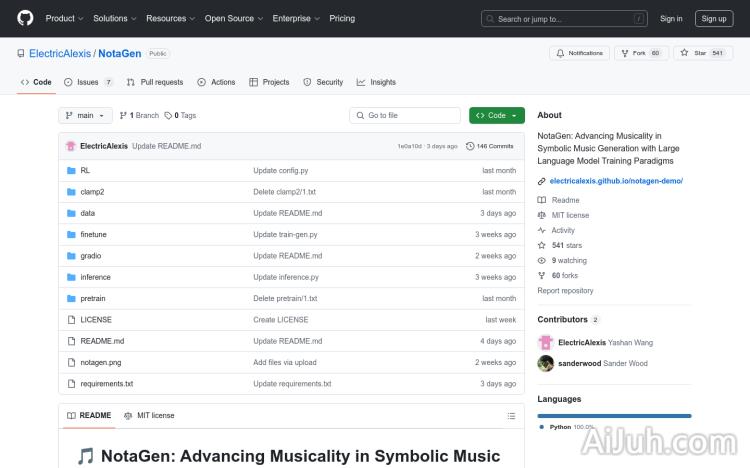750x468 pixels.
Task: Open the 146 Commits history
Action: pyautogui.click(x=490, y=146)
